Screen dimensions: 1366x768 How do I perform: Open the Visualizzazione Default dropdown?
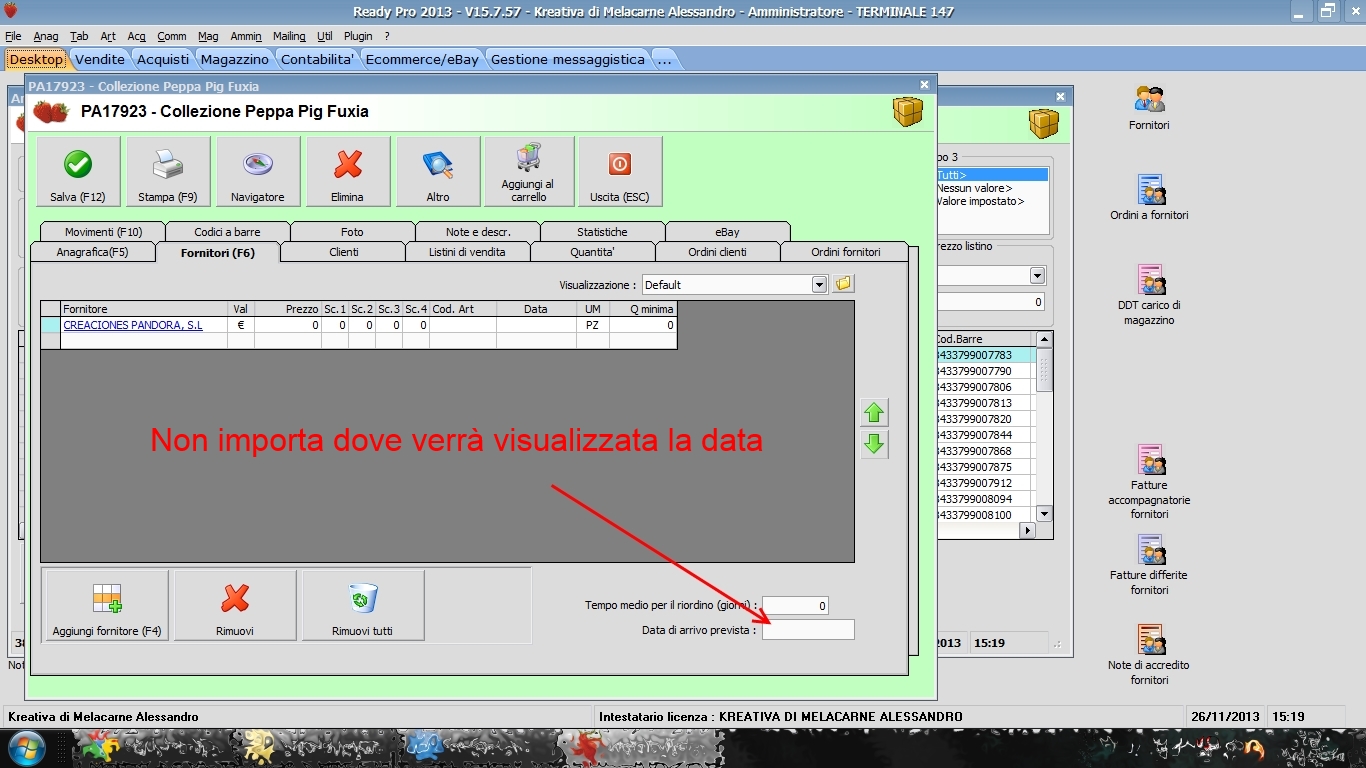[820, 285]
